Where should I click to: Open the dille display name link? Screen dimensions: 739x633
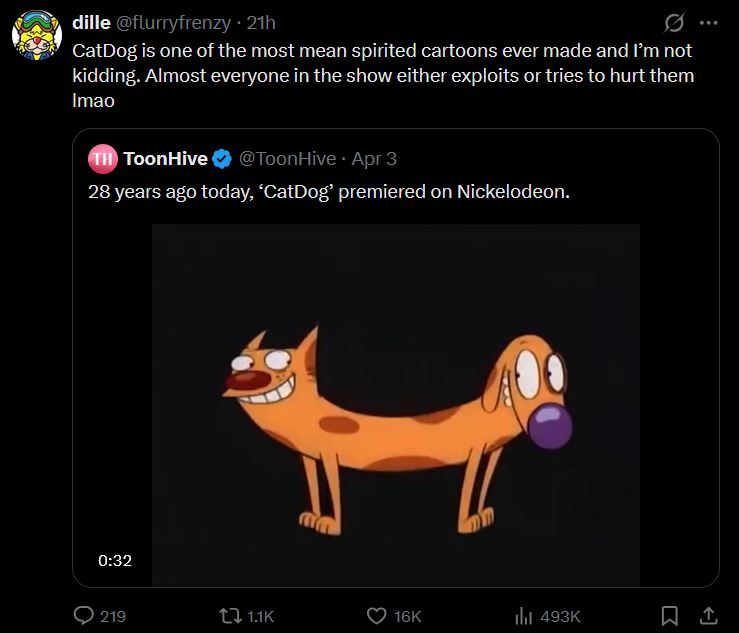(92, 23)
